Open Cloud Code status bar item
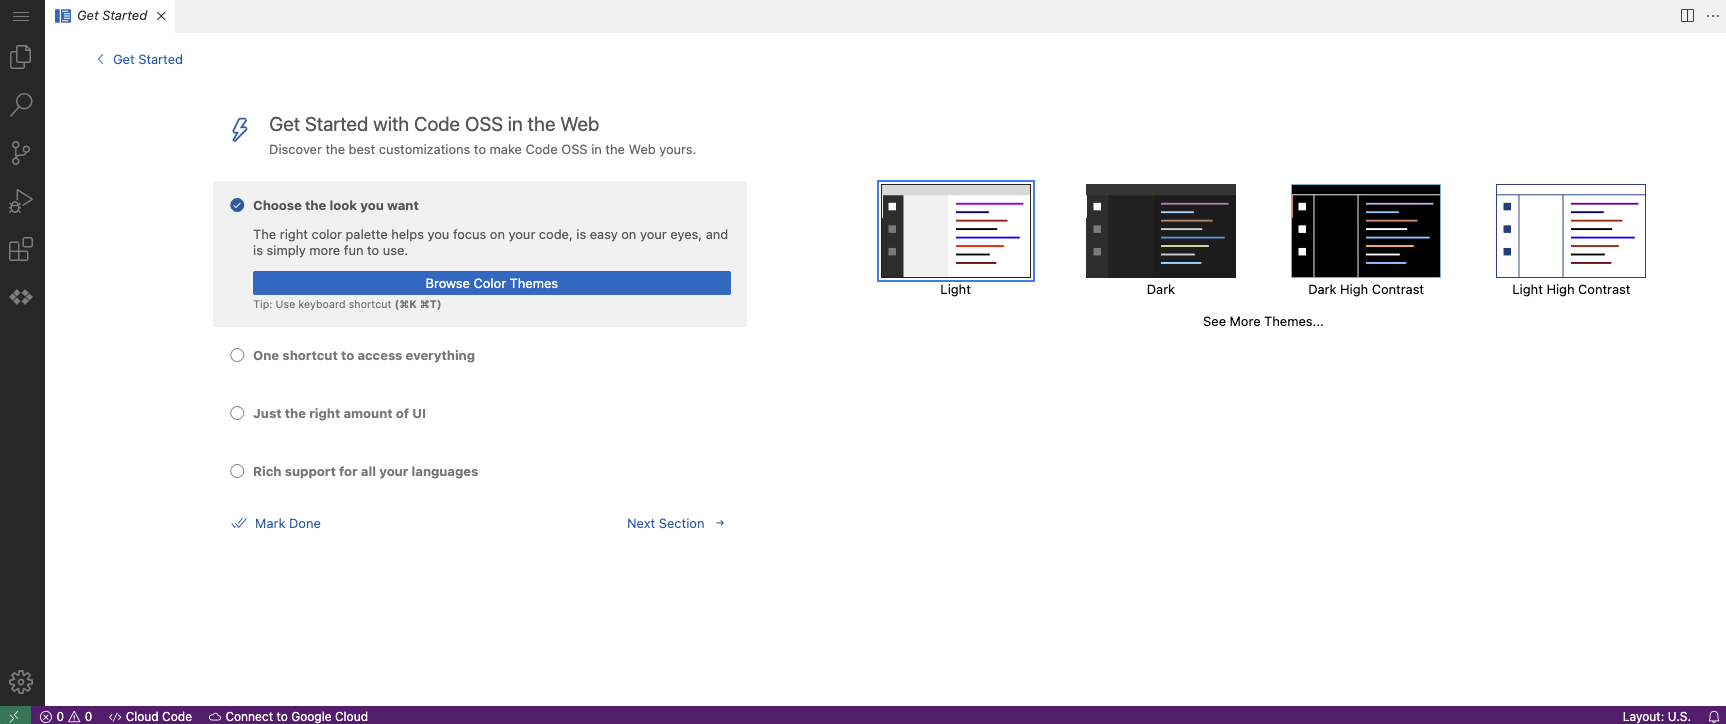Image resolution: width=1726 pixels, height=724 pixels. 150,716
